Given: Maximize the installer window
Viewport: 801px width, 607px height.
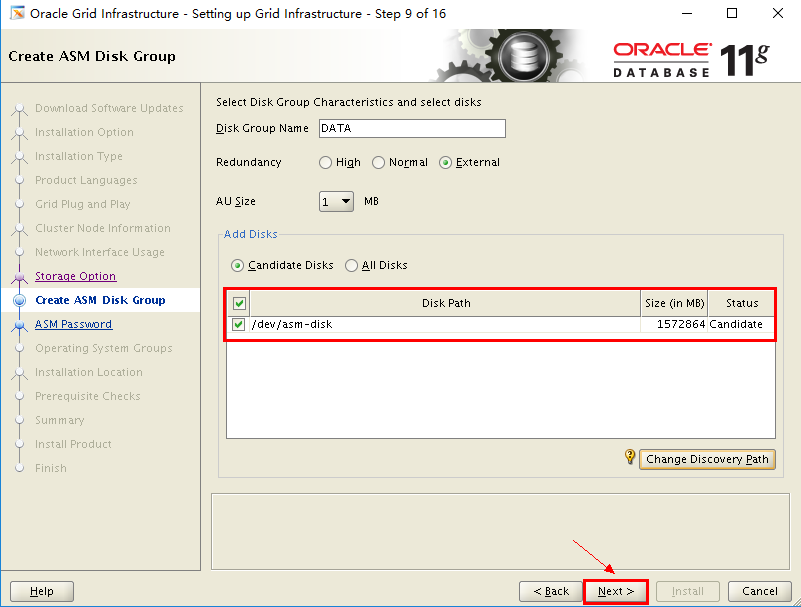Looking at the screenshot, I should pos(732,13).
